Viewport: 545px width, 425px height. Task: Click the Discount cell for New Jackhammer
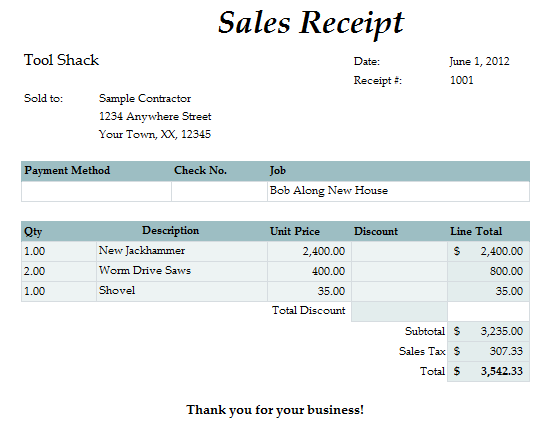pyautogui.click(x=399, y=251)
